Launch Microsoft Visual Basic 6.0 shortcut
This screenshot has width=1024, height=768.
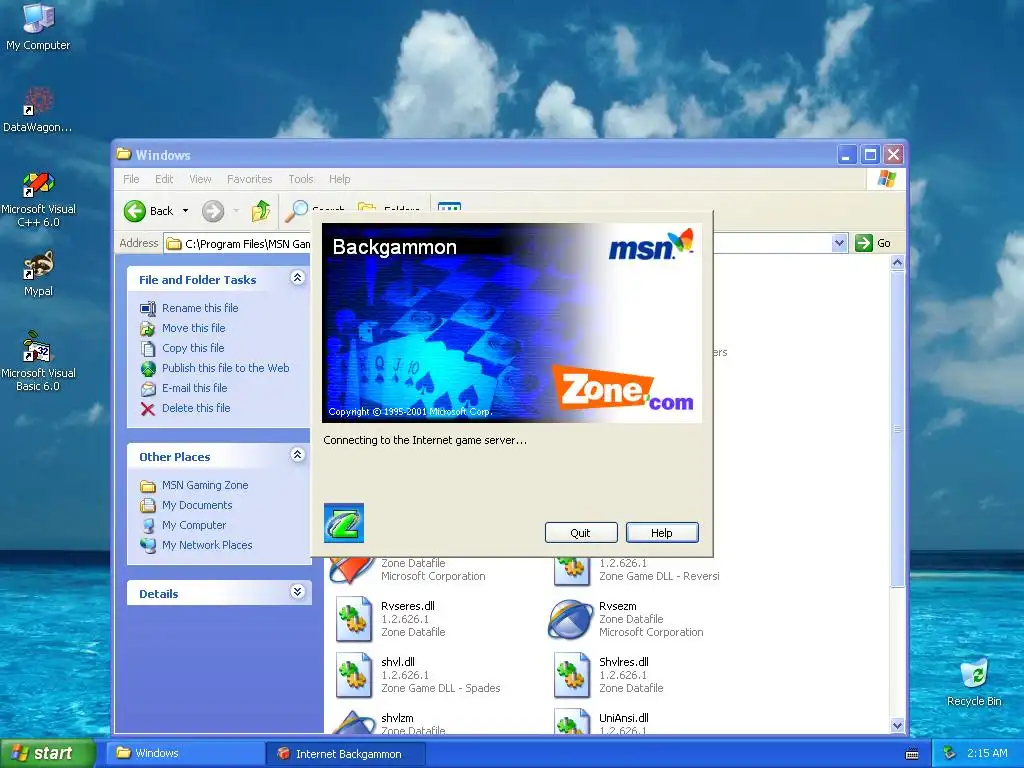[x=38, y=361]
